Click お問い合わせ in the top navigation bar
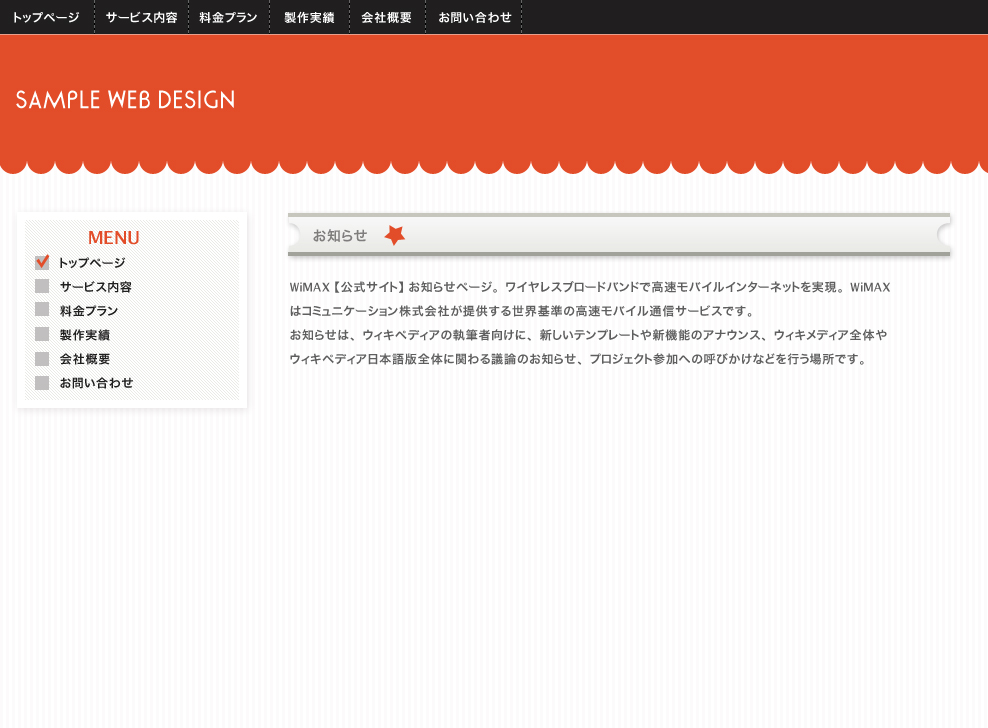Screen dimensions: 988x728 [474, 17]
